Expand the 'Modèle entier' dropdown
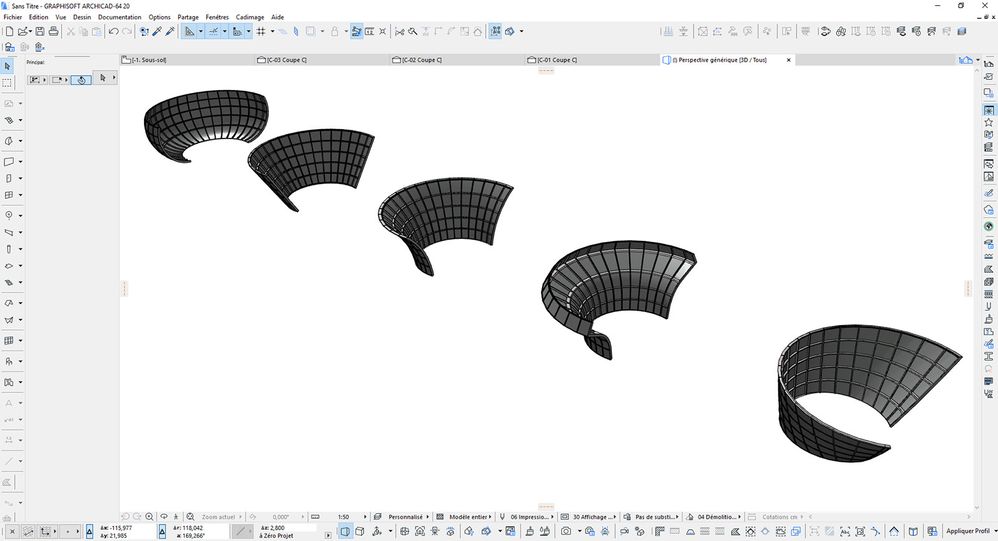Image resolution: width=998 pixels, height=541 pixels. pos(468,517)
